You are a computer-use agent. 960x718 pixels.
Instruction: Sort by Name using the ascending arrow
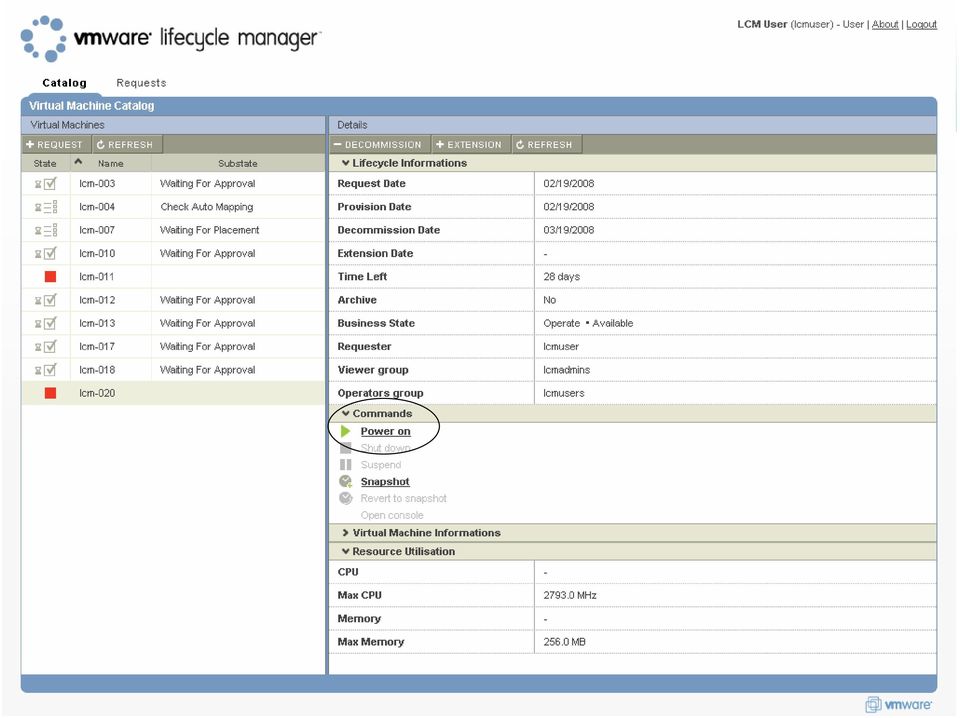pyautogui.click(x=78, y=162)
